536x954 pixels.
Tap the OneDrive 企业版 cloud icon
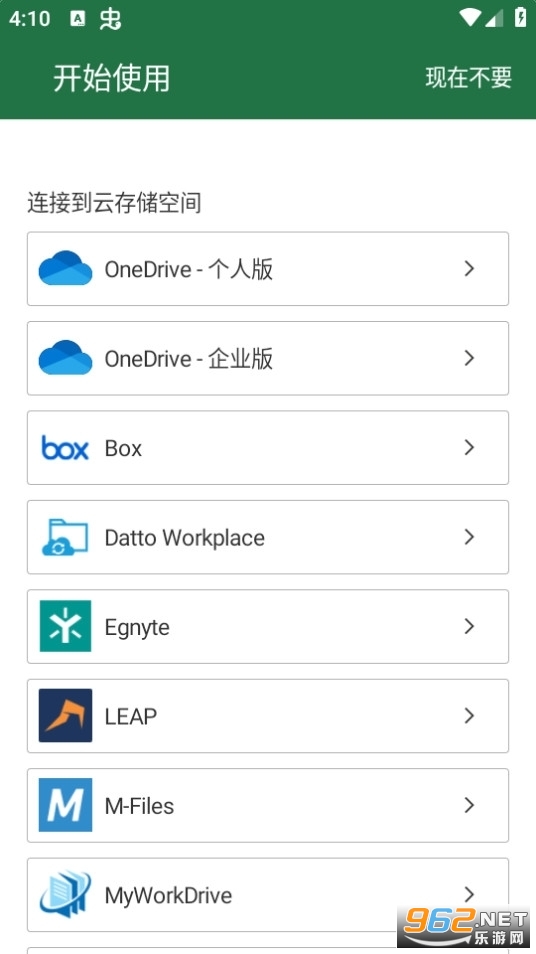[65, 358]
